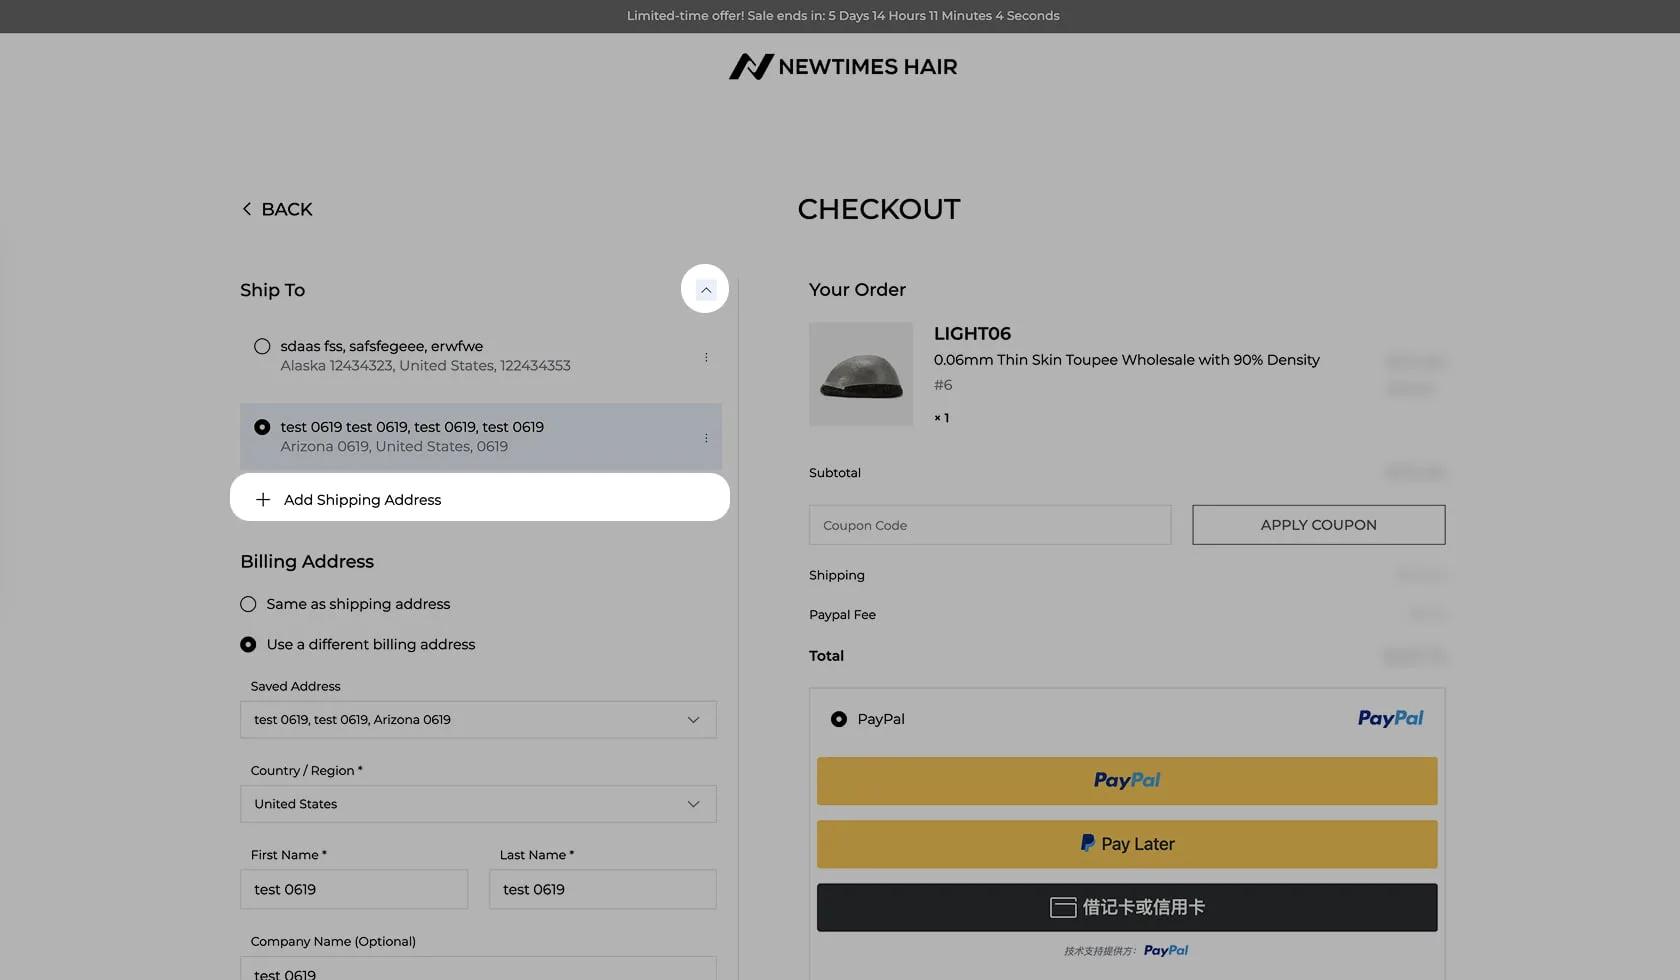Viewport: 1680px width, 980px height.
Task: Click the LIGHT06 toupee product thumbnail
Action: point(861,374)
